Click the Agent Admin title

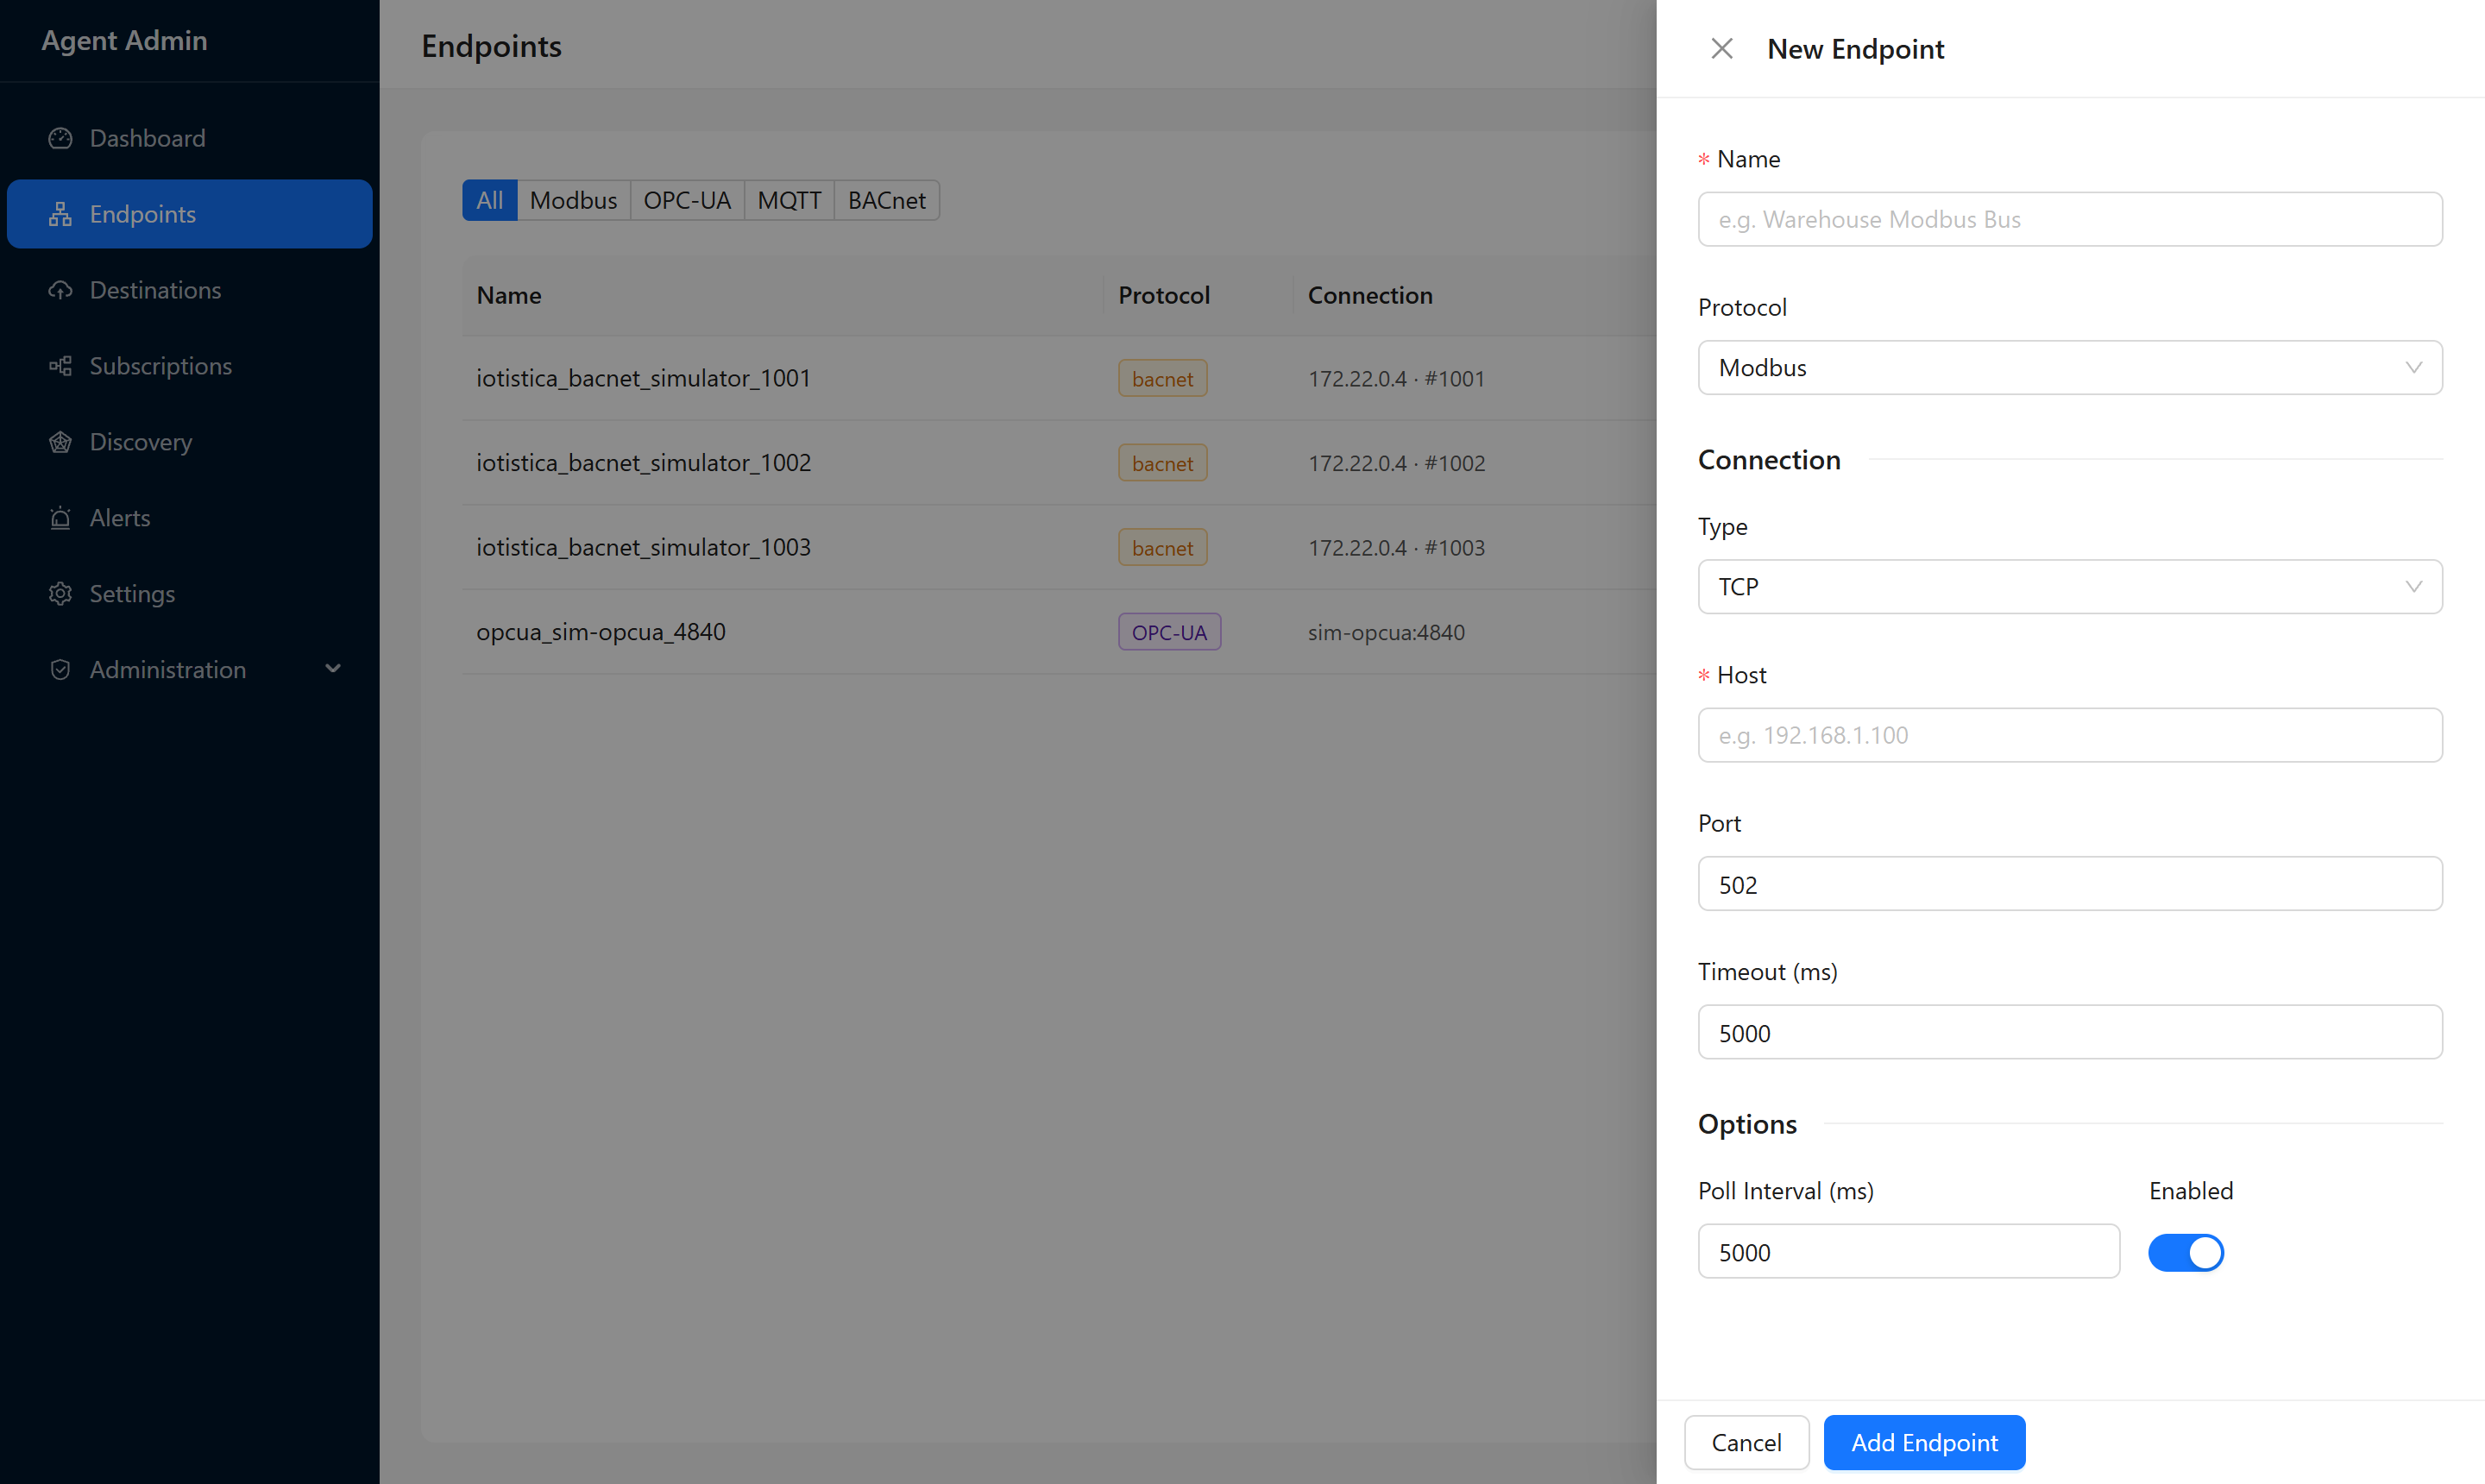click(x=124, y=40)
